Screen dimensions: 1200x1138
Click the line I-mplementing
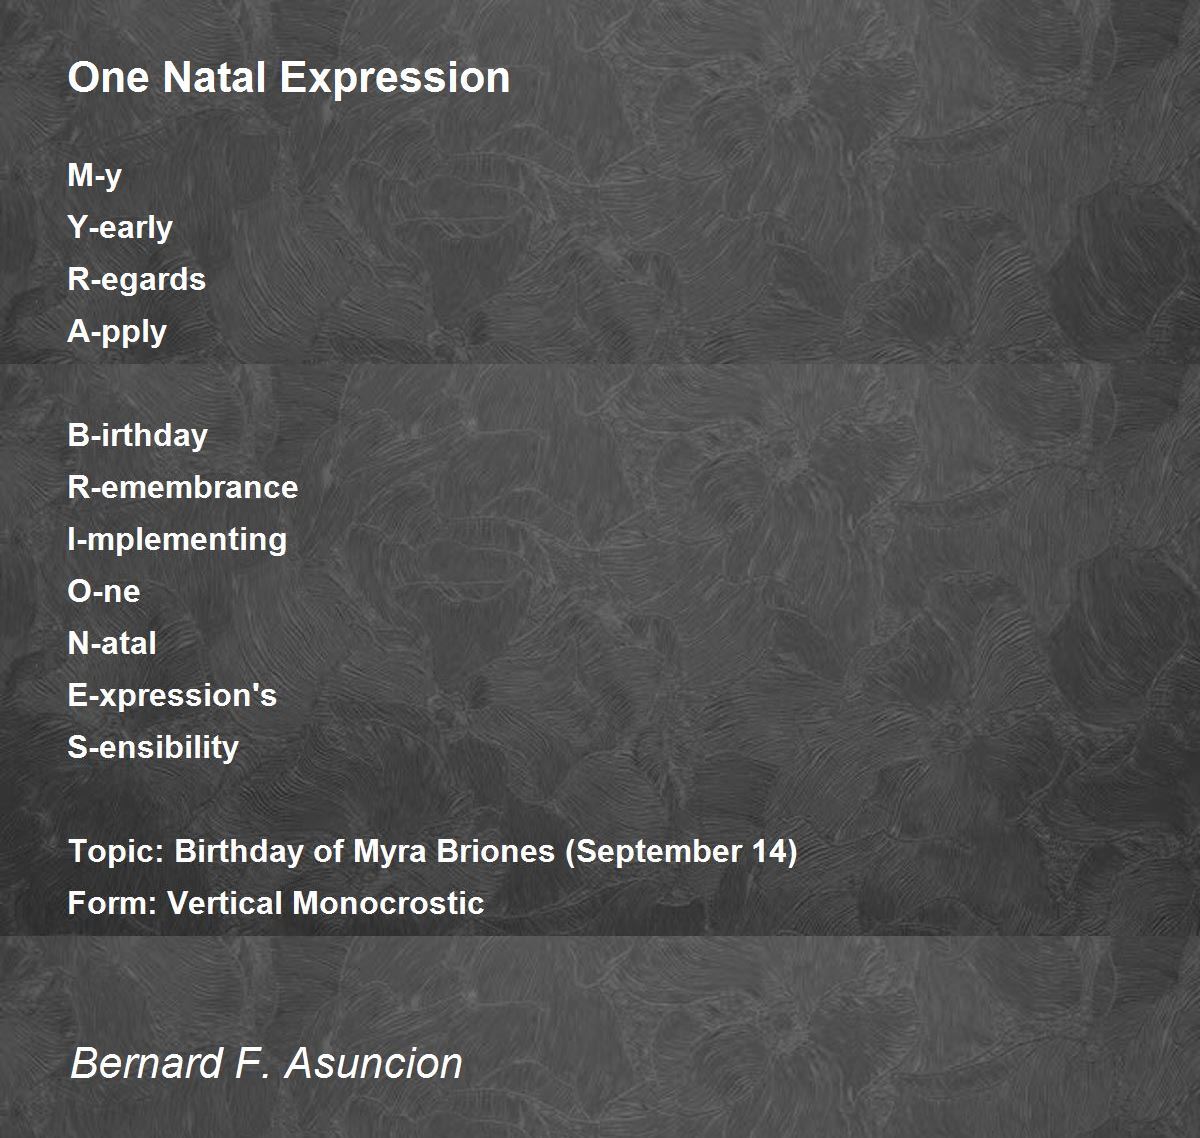tap(177, 540)
